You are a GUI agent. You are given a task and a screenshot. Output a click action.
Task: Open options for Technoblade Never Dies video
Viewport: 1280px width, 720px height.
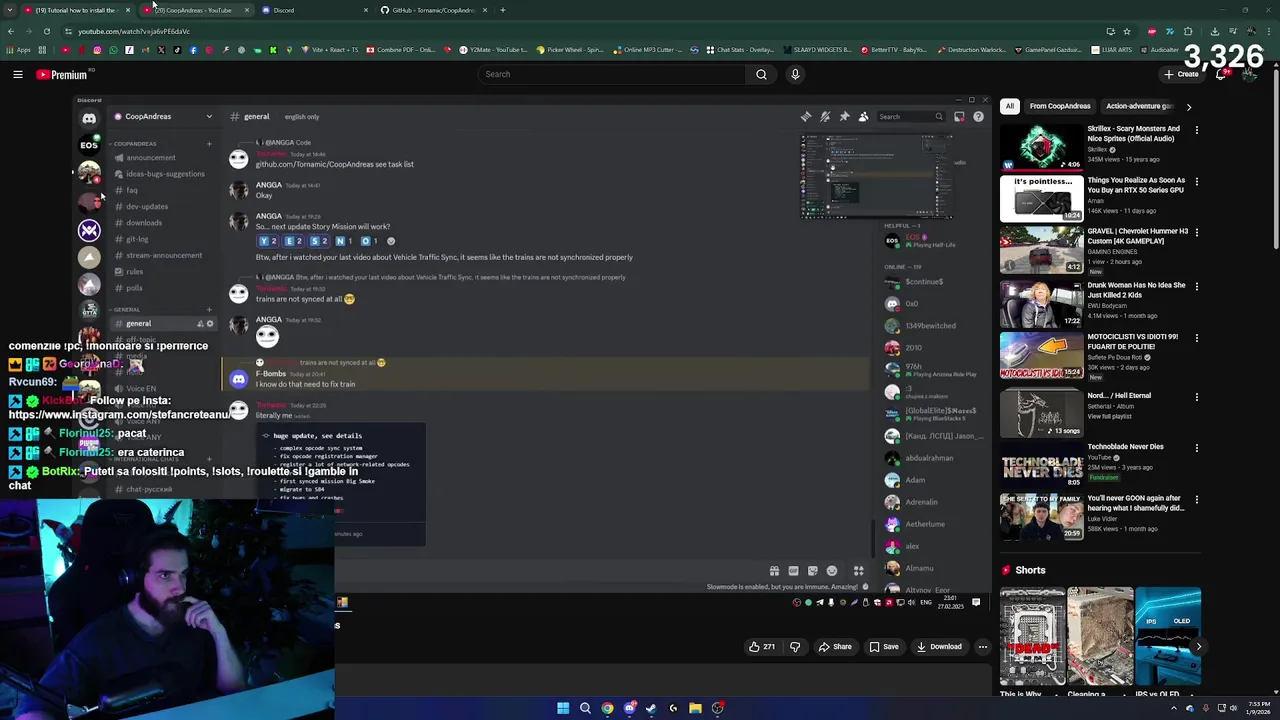point(1196,448)
